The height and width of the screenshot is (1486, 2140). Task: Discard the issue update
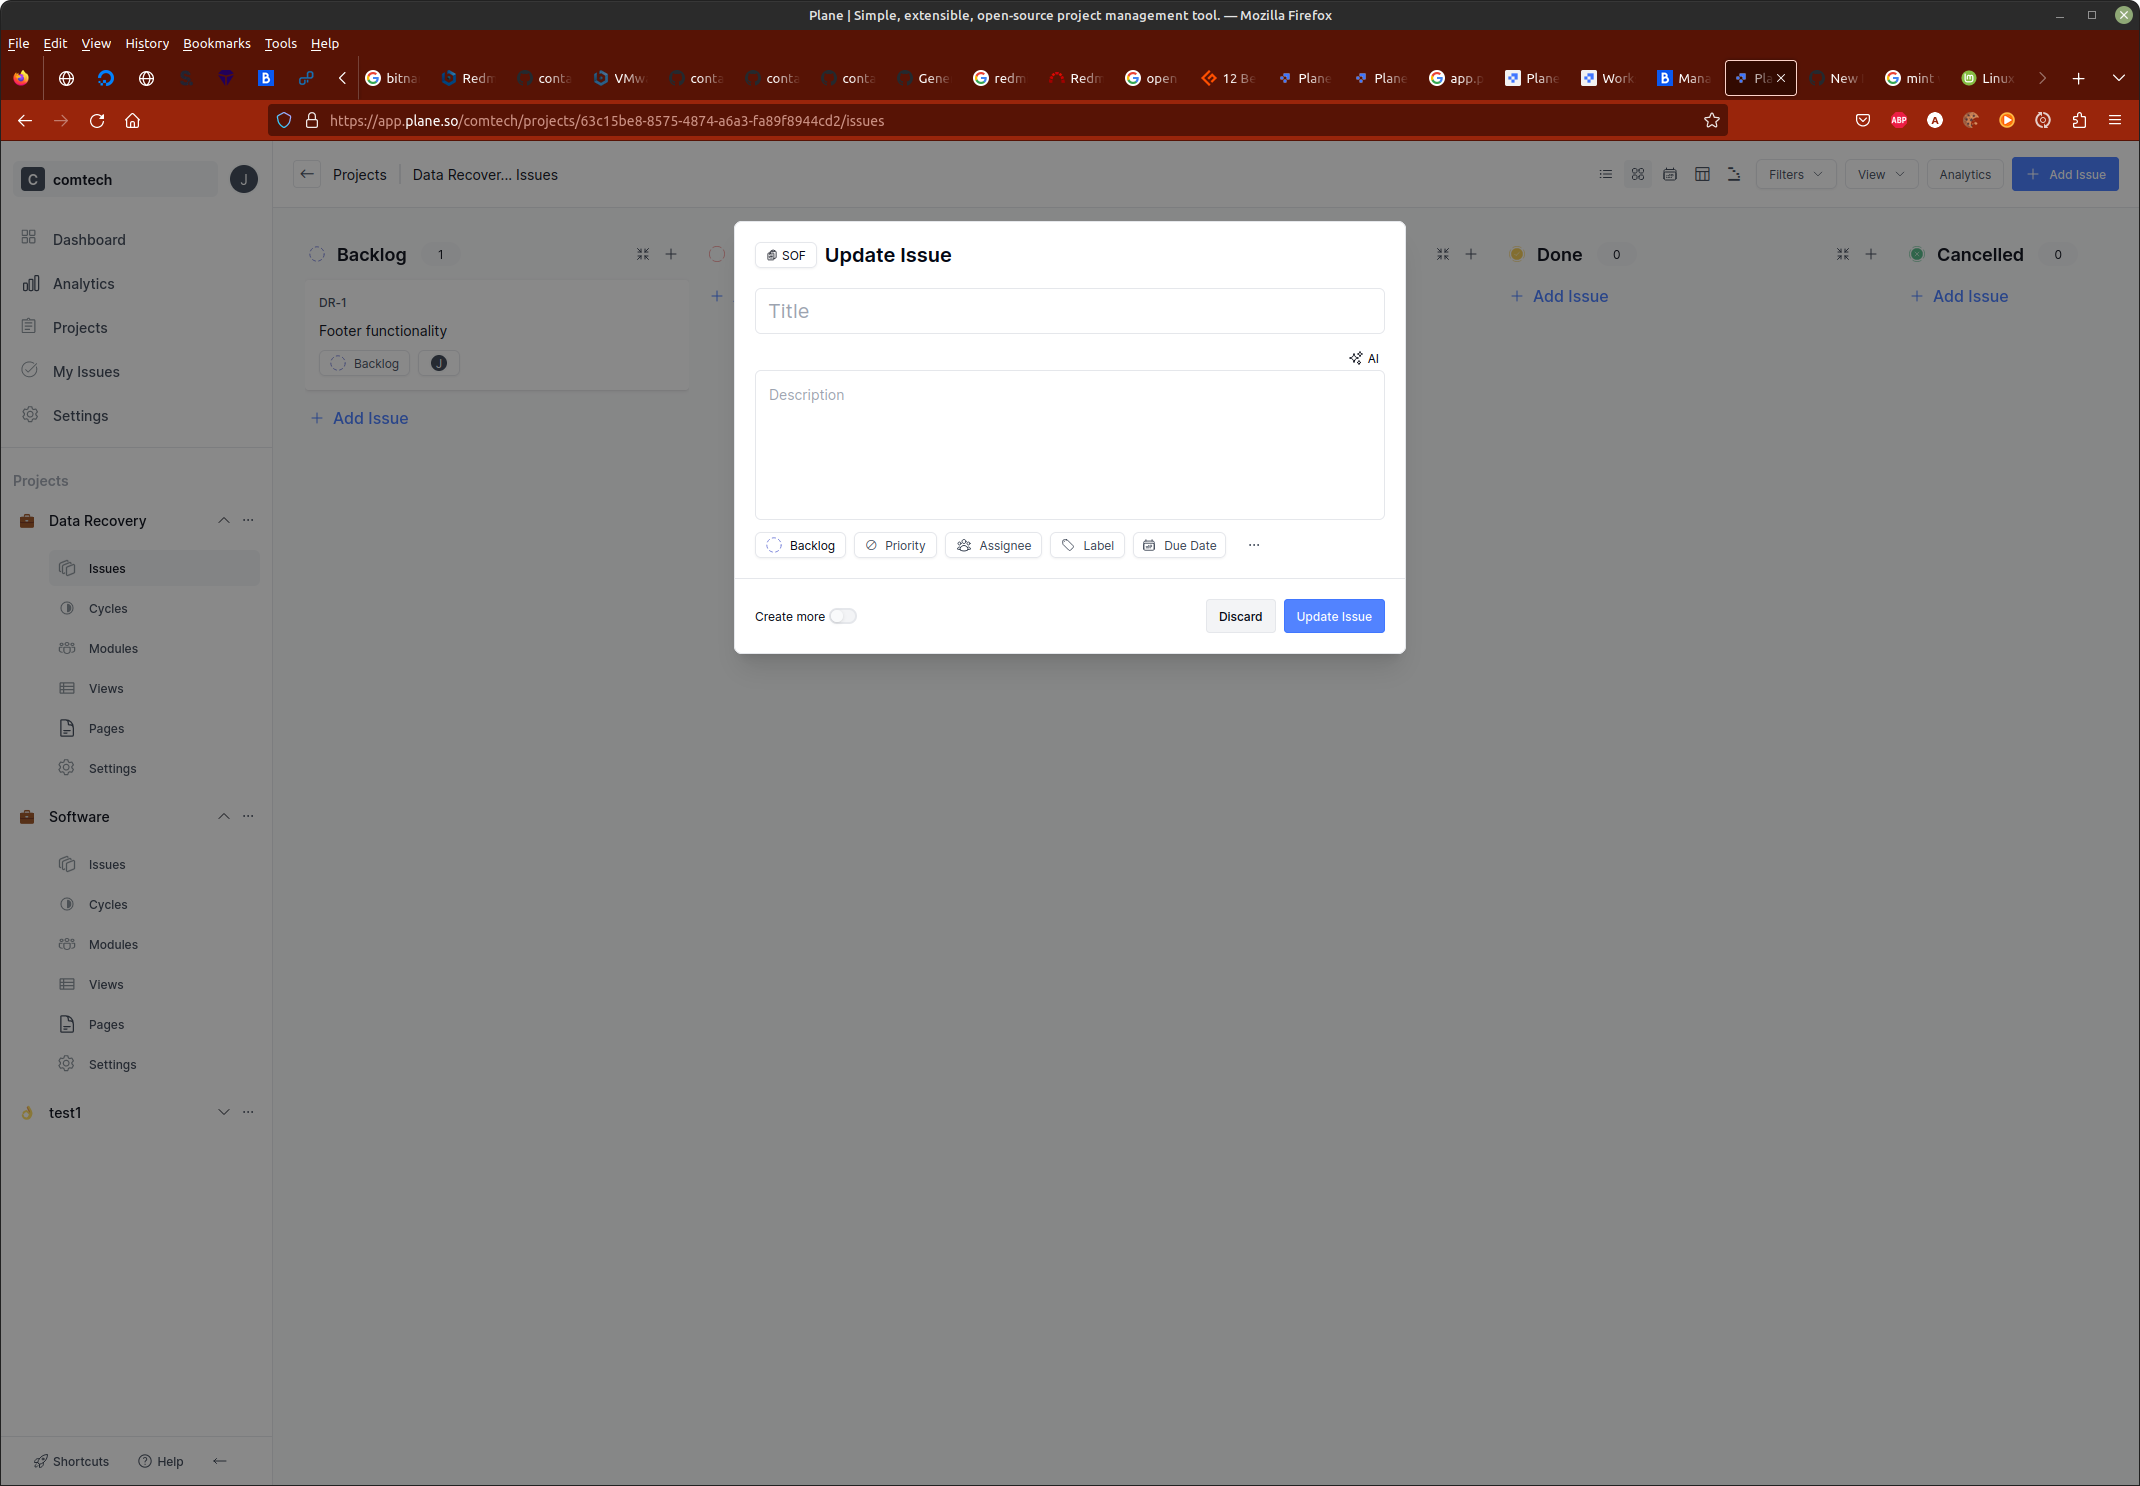[x=1239, y=616]
